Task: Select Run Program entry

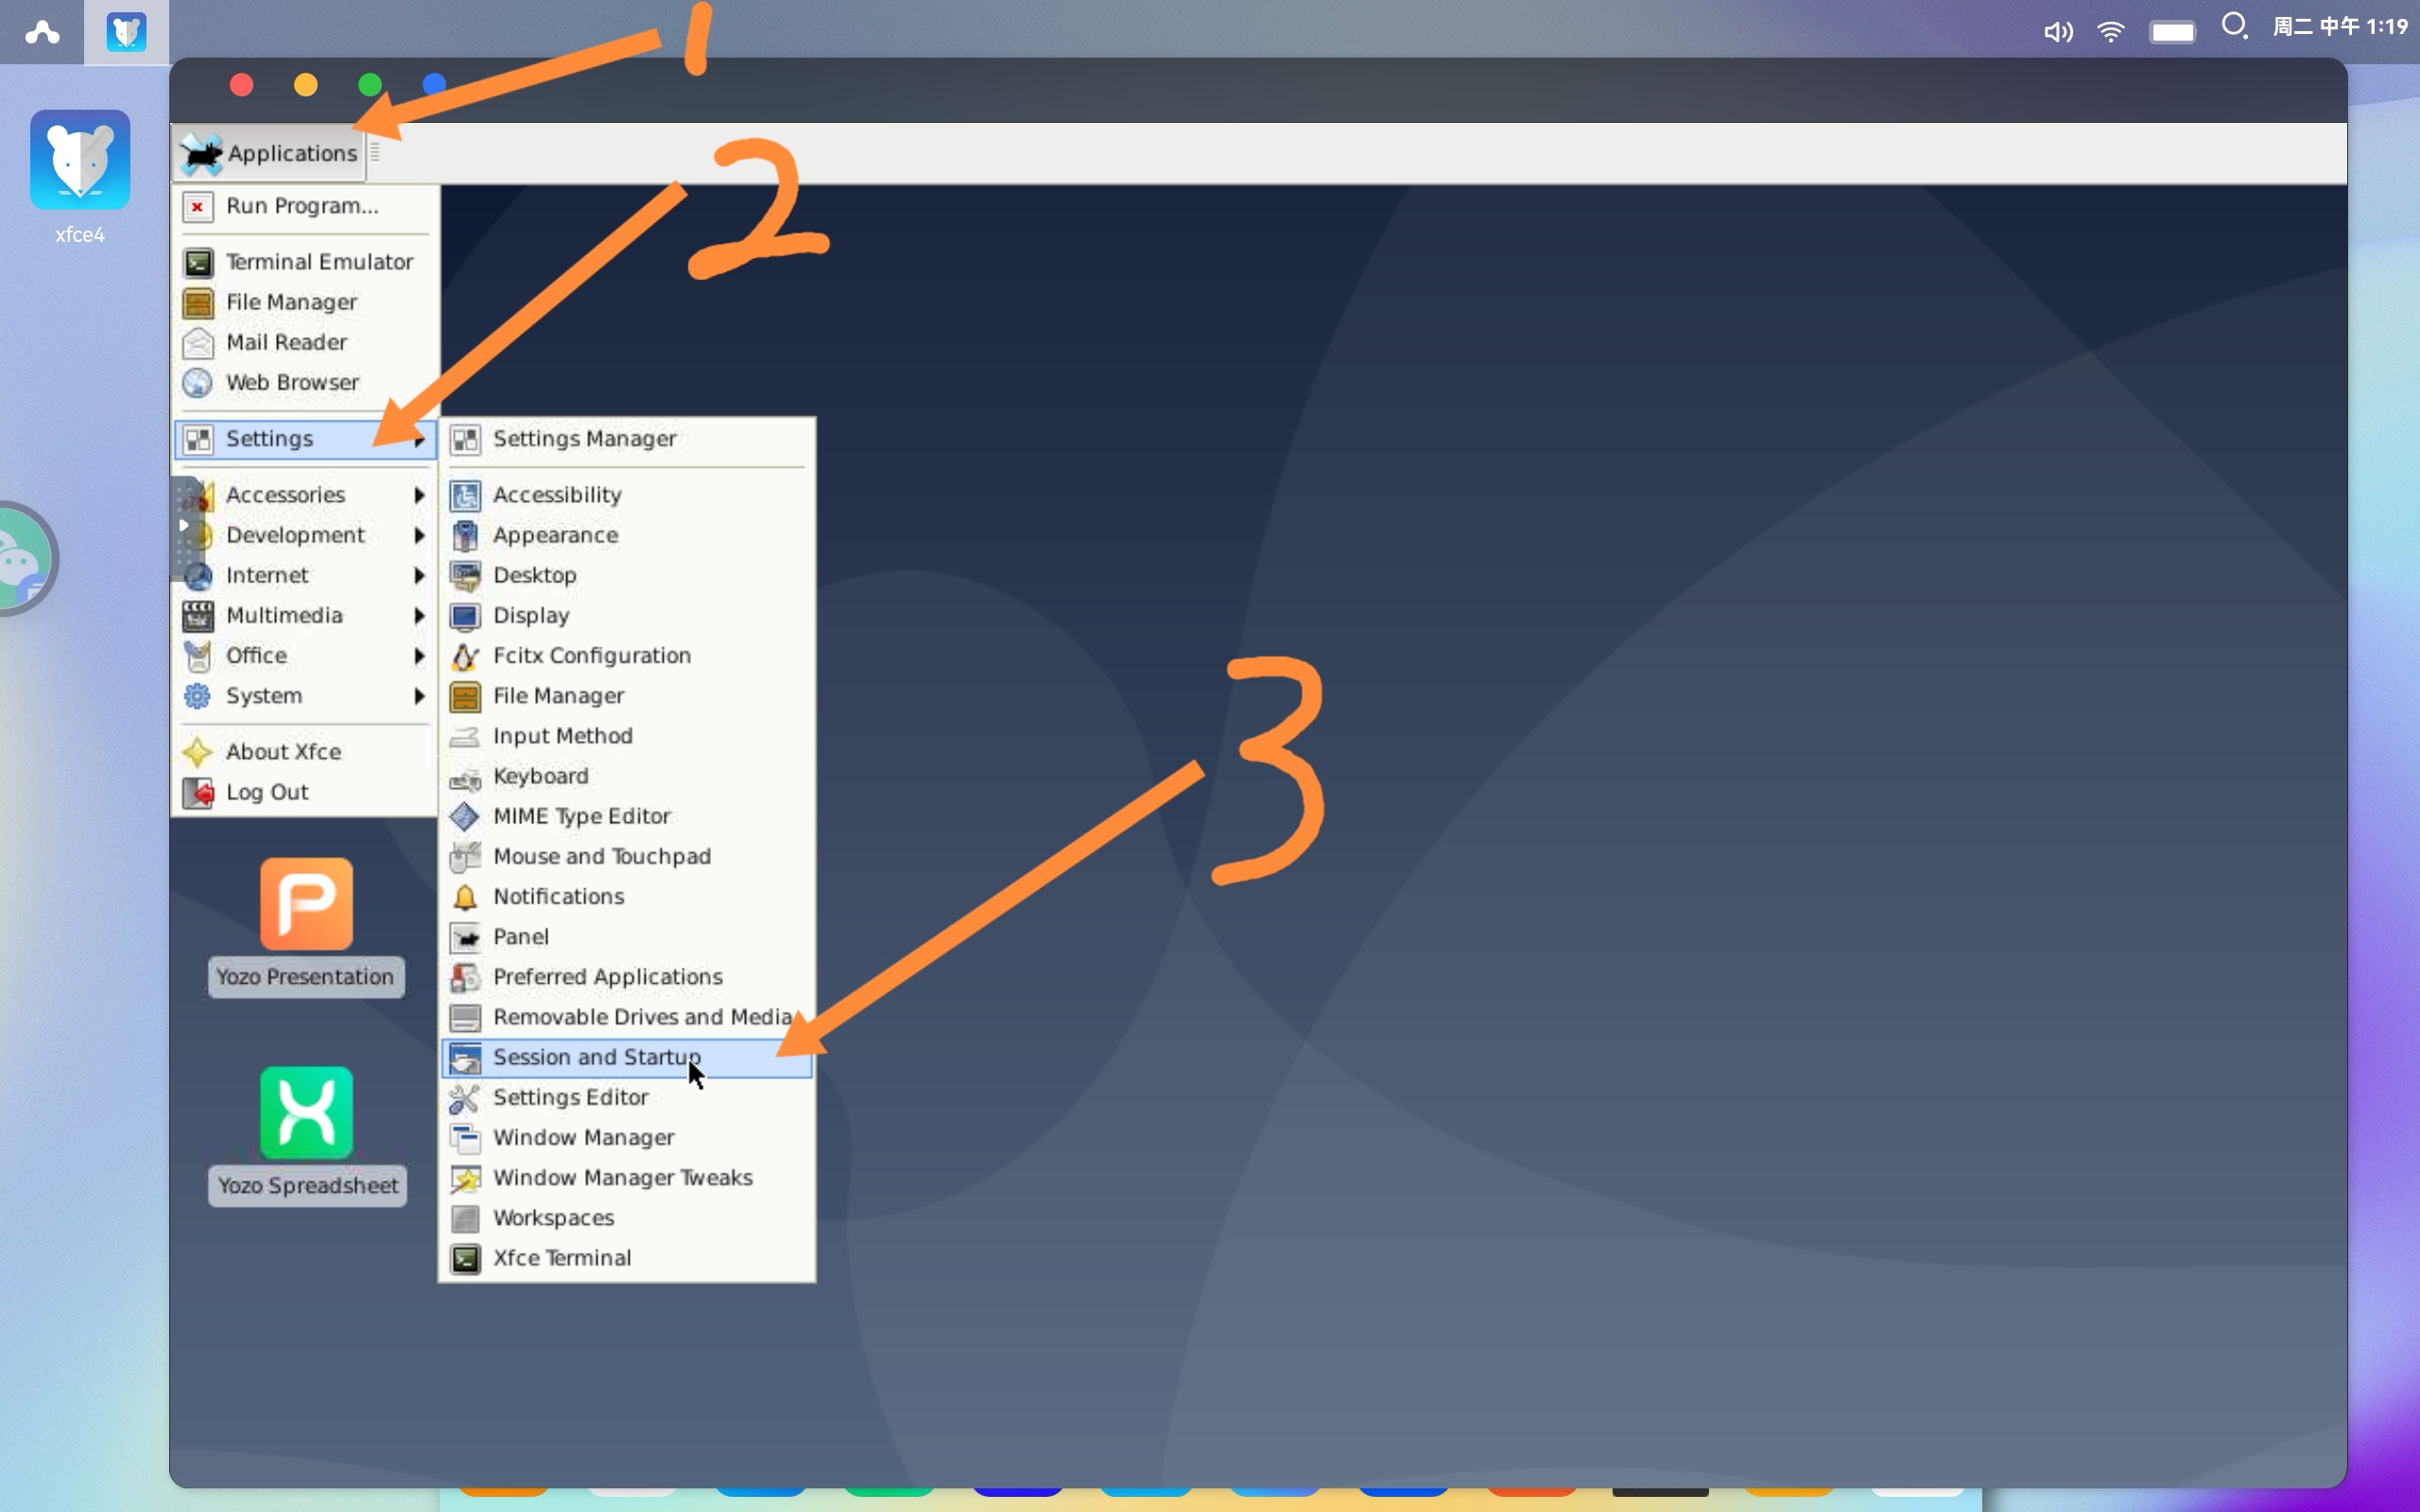Action: pos(305,206)
